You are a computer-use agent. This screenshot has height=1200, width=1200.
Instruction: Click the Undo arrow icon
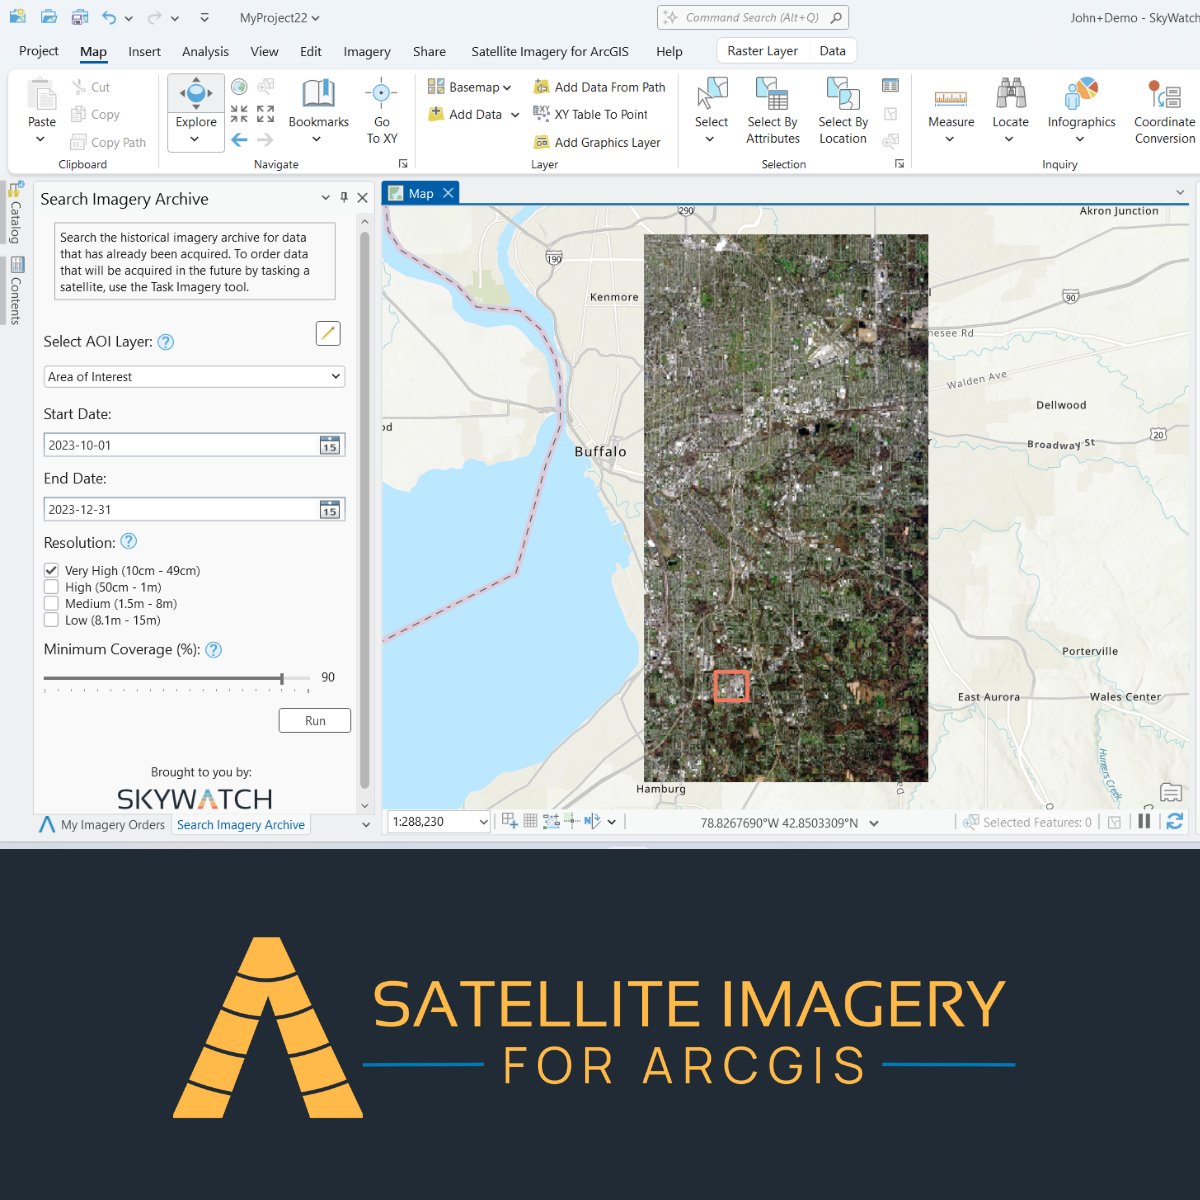[x=109, y=18]
